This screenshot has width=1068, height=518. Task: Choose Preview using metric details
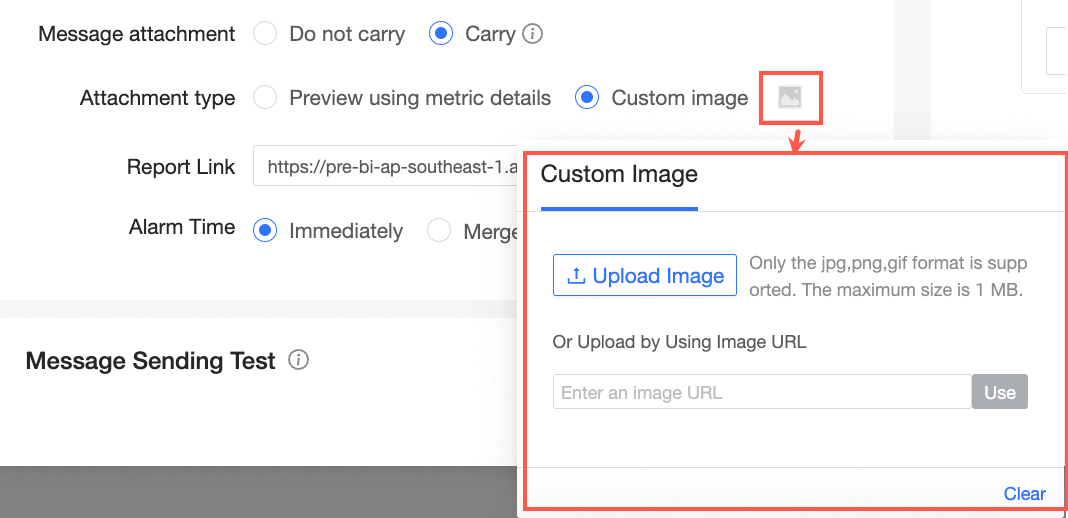coord(265,98)
